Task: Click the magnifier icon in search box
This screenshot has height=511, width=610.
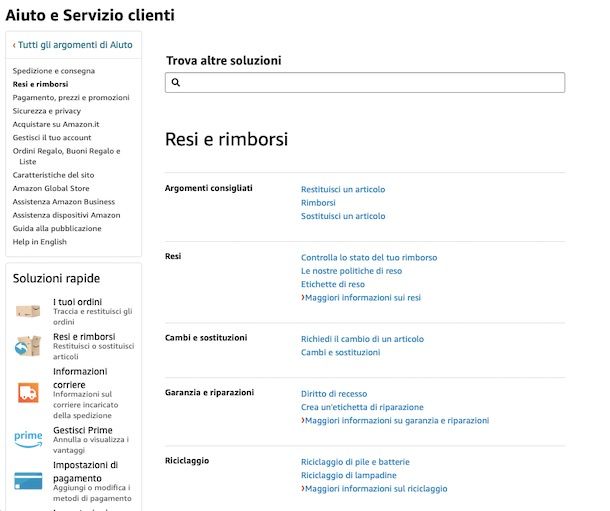Action: tap(176, 82)
